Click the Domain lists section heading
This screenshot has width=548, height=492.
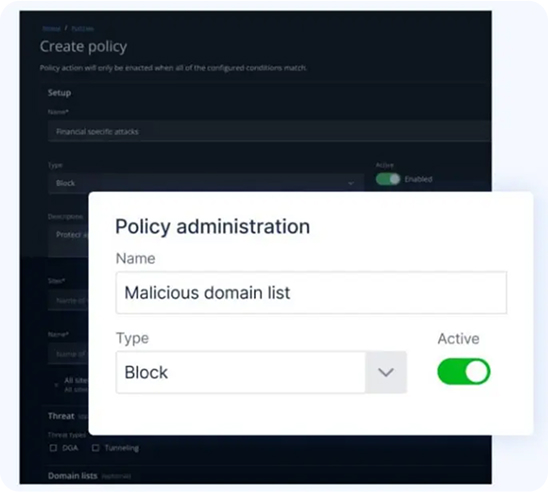coord(72,476)
